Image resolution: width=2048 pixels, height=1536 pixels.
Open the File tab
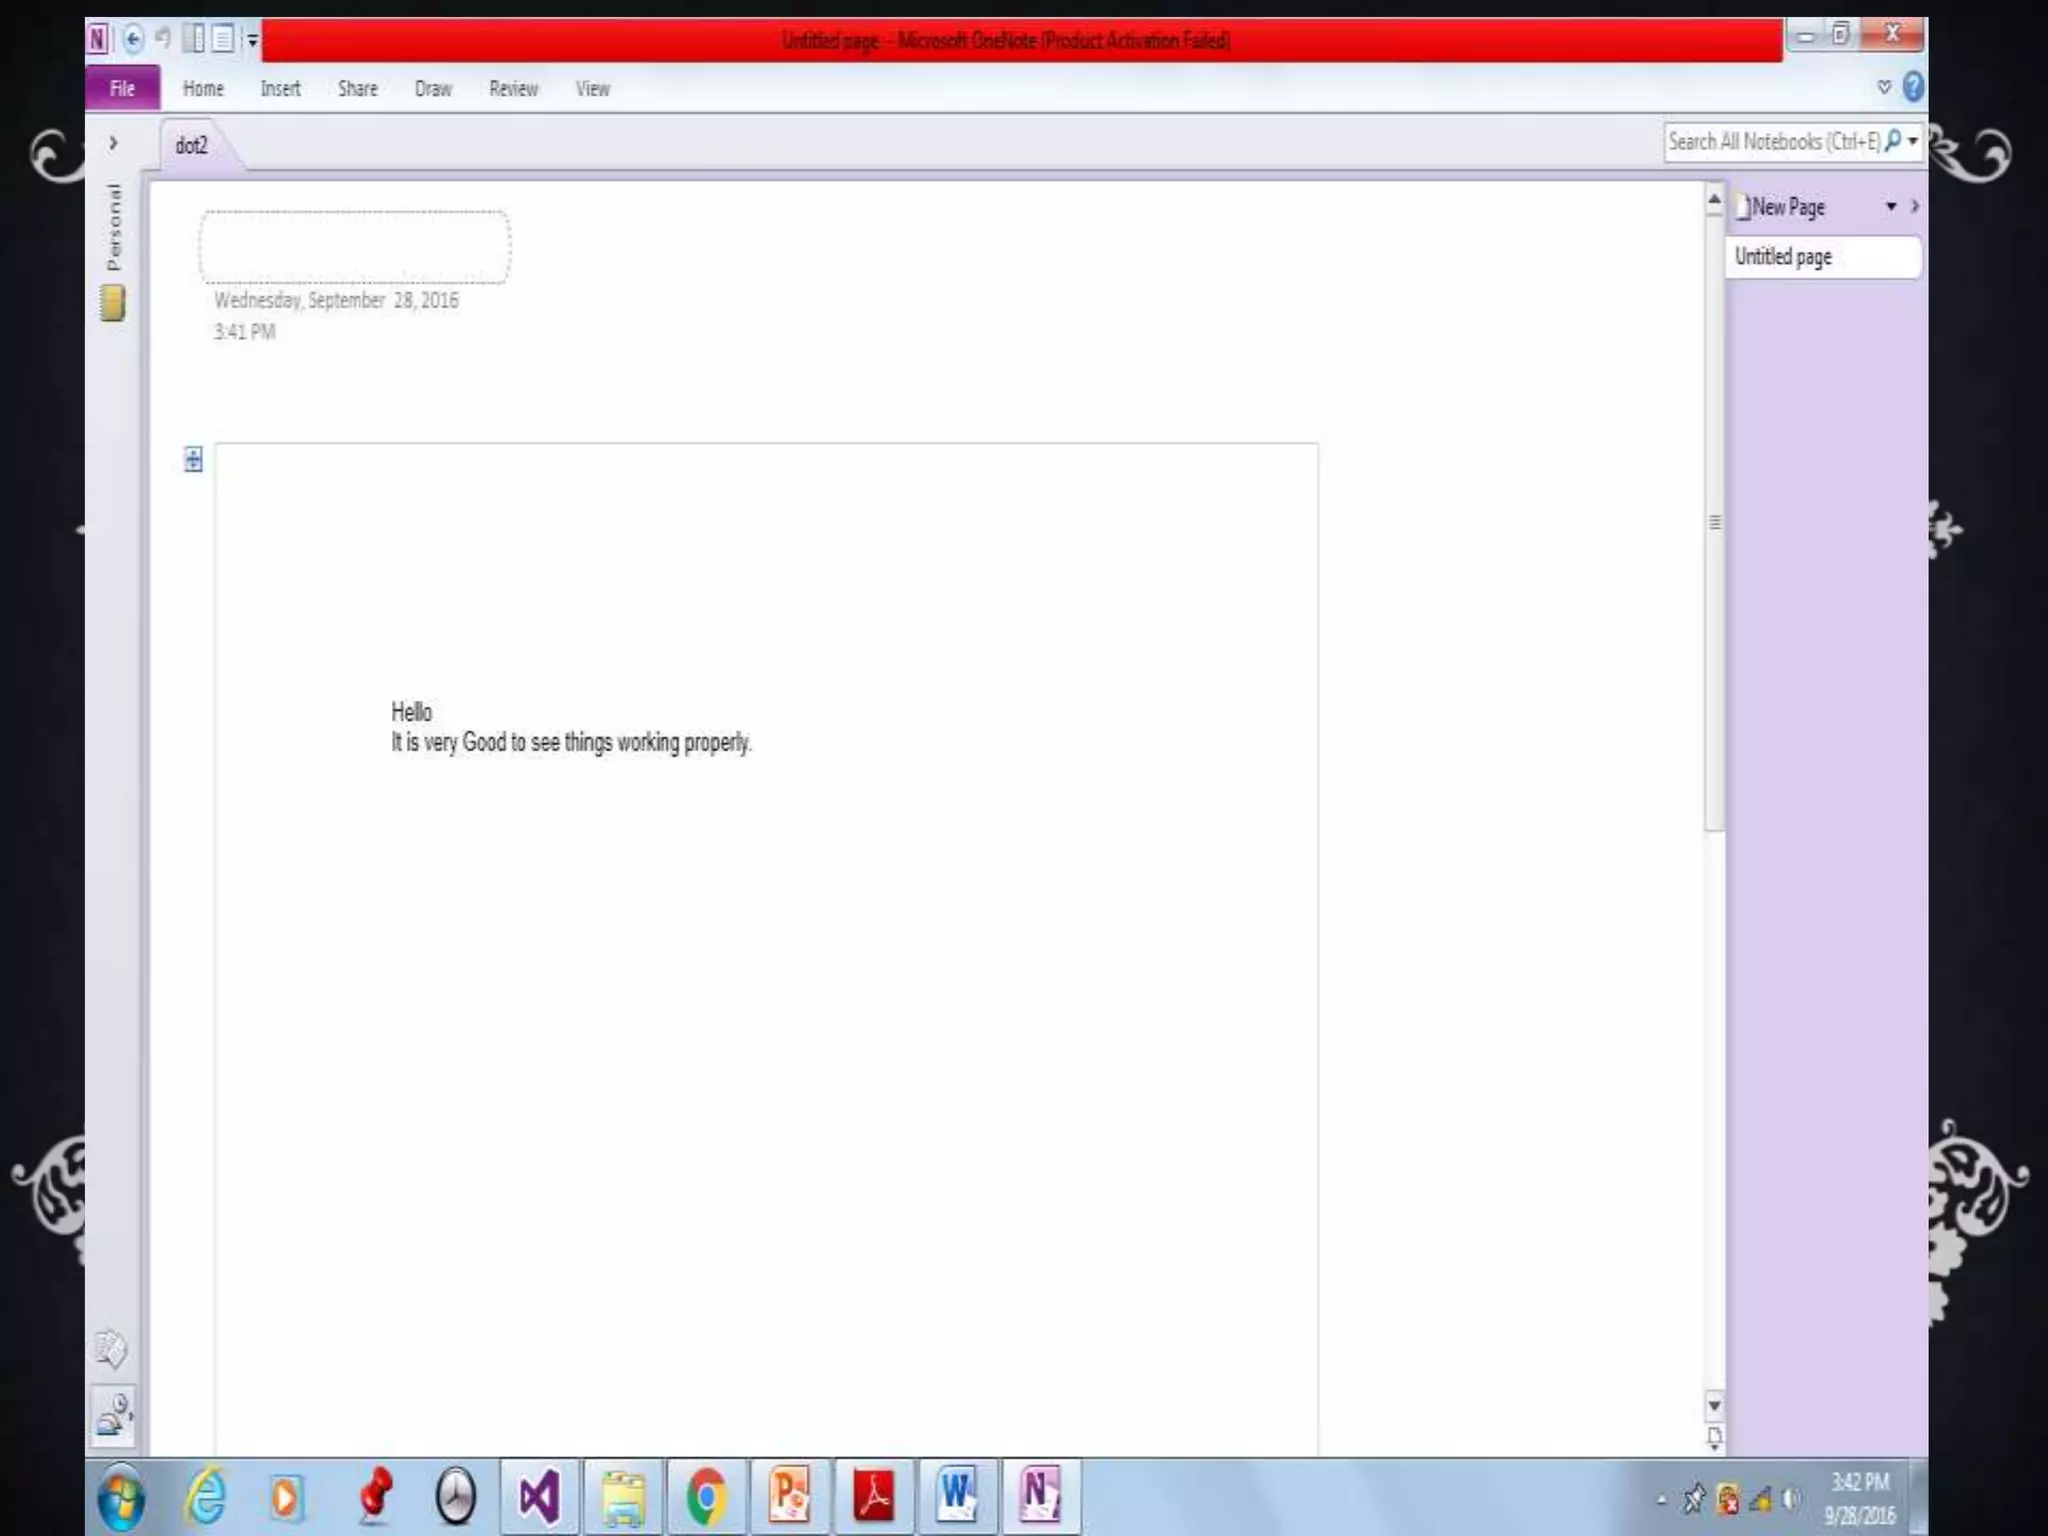pos(122,89)
